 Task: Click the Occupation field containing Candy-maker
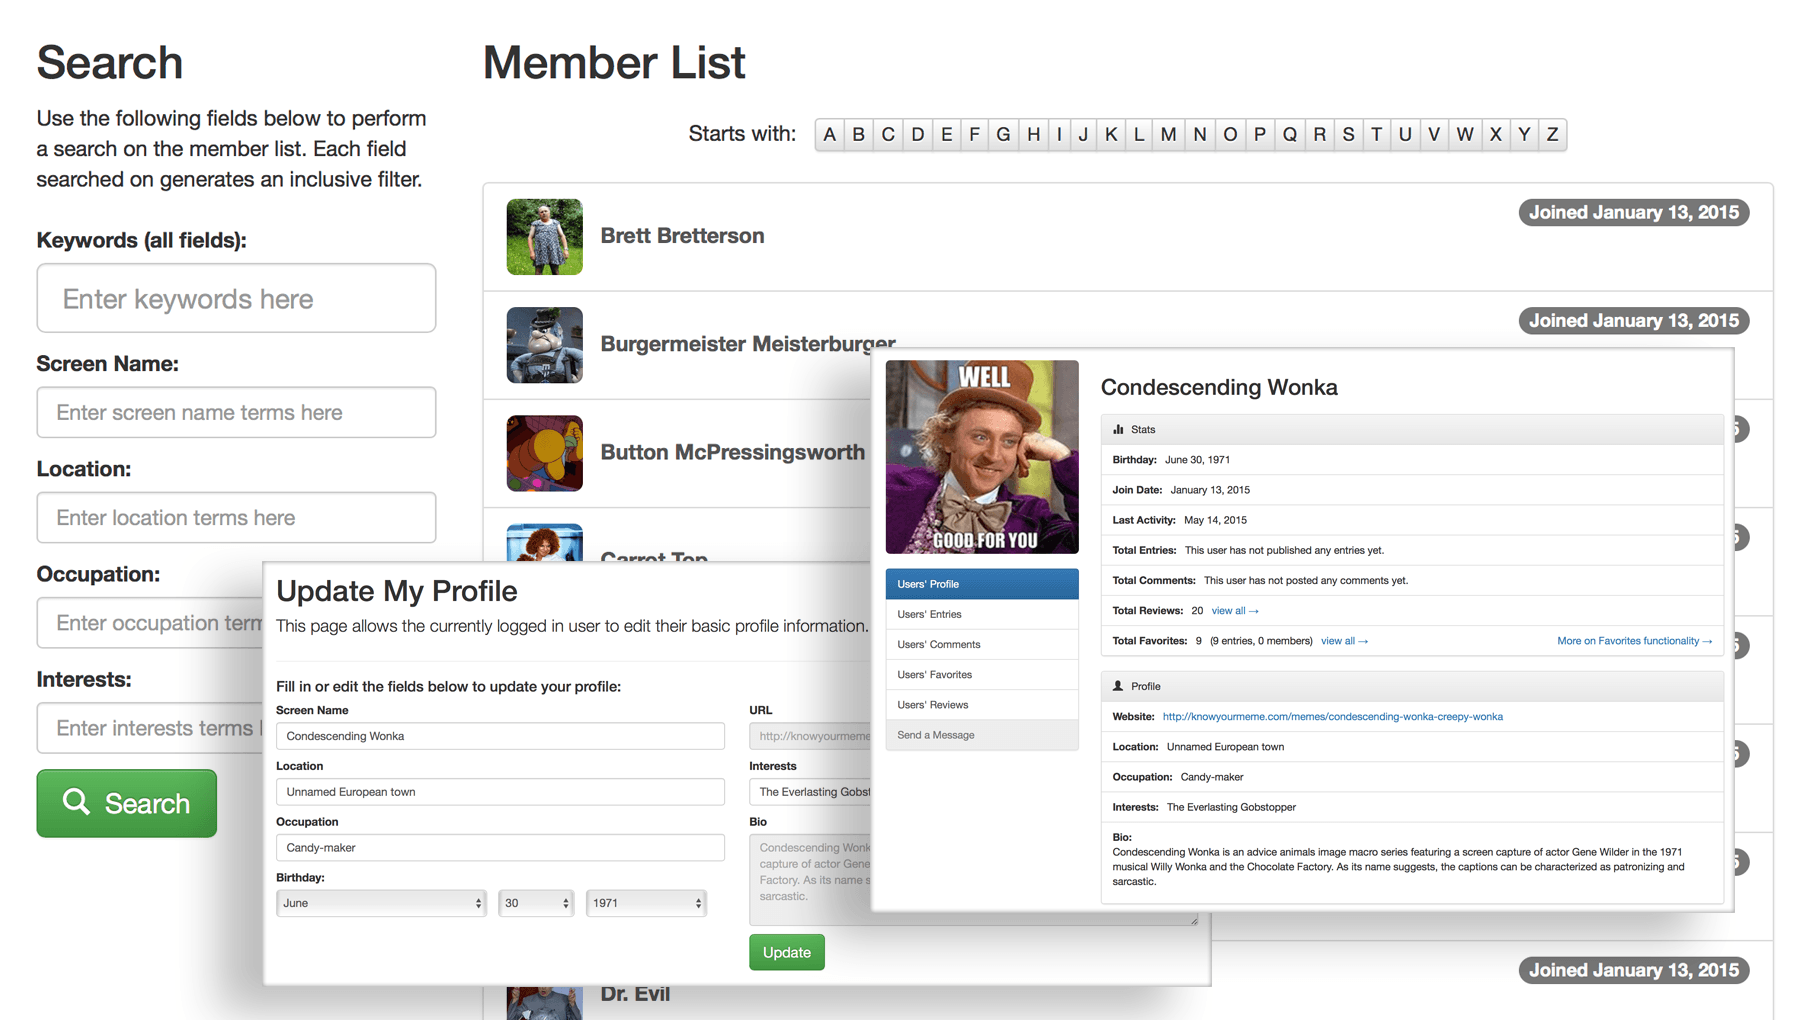[x=500, y=848]
